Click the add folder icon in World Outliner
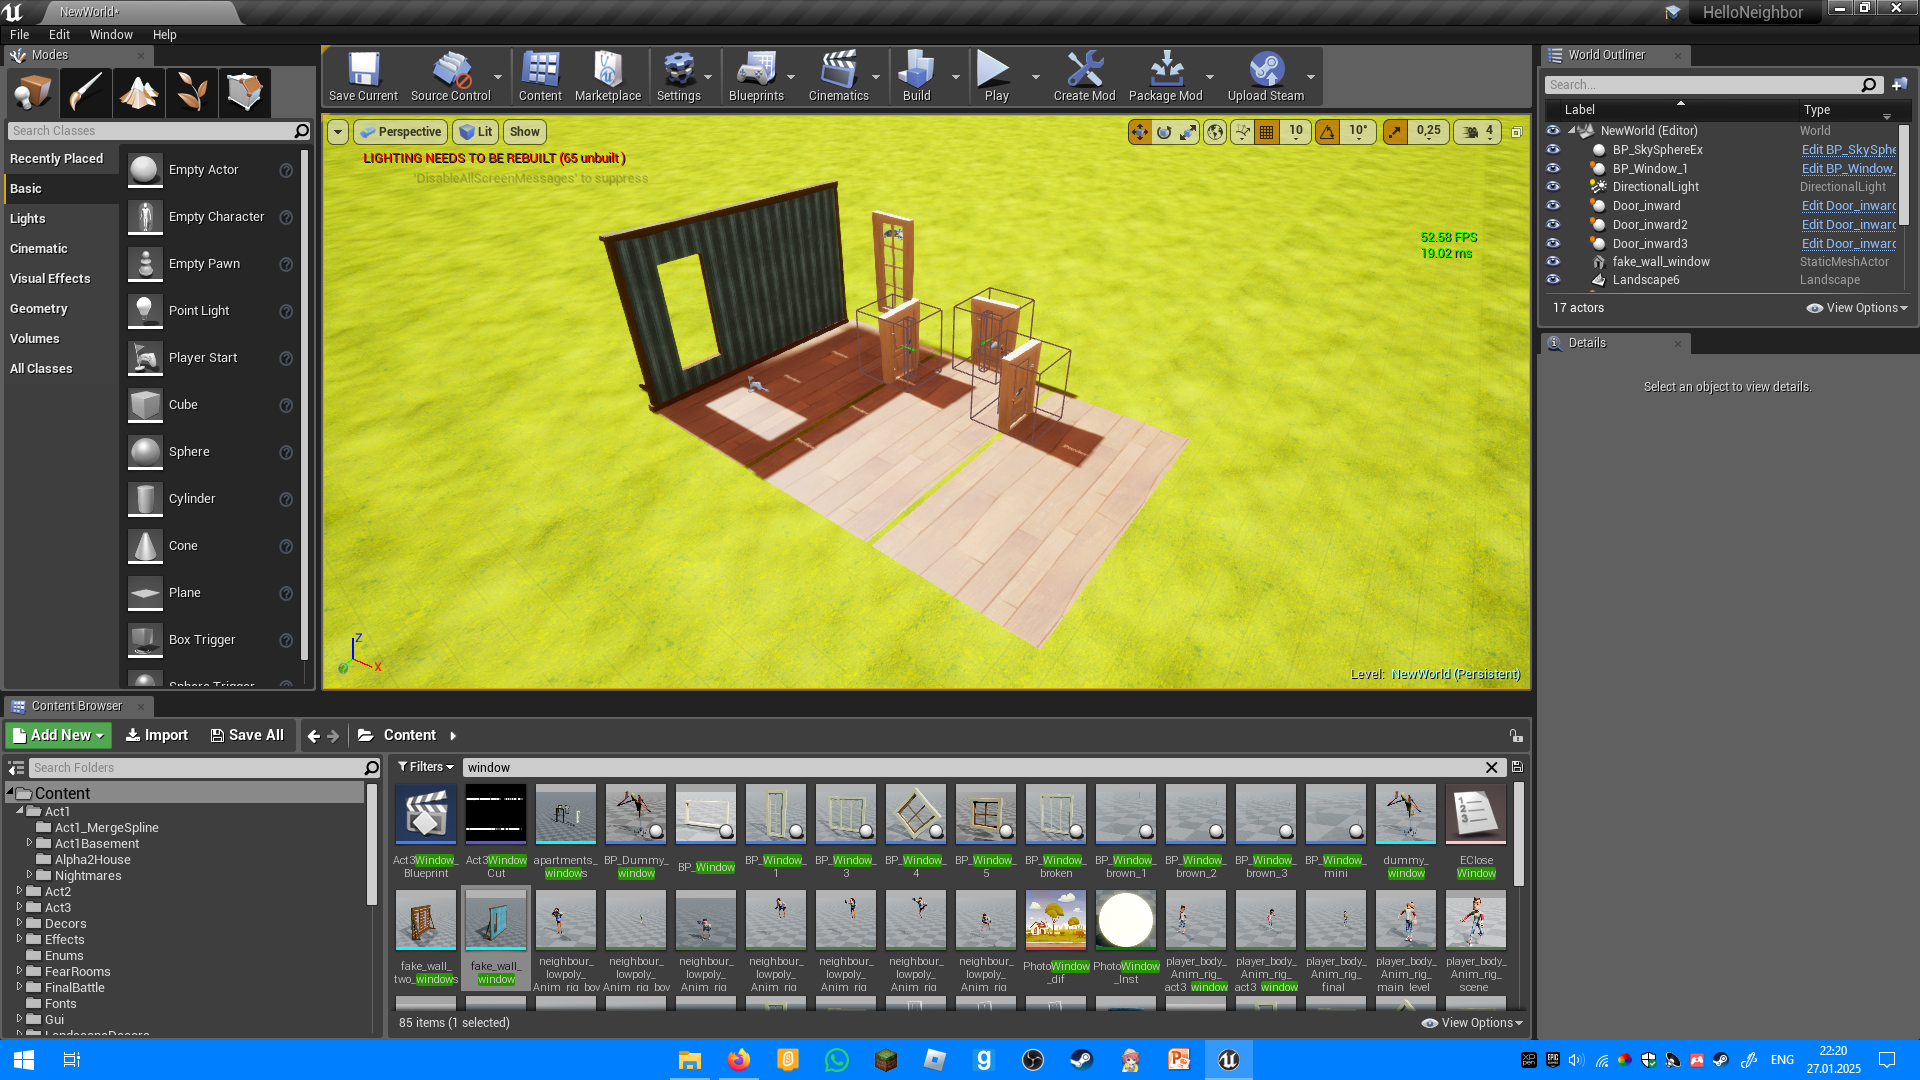The image size is (1920, 1080). point(1899,85)
